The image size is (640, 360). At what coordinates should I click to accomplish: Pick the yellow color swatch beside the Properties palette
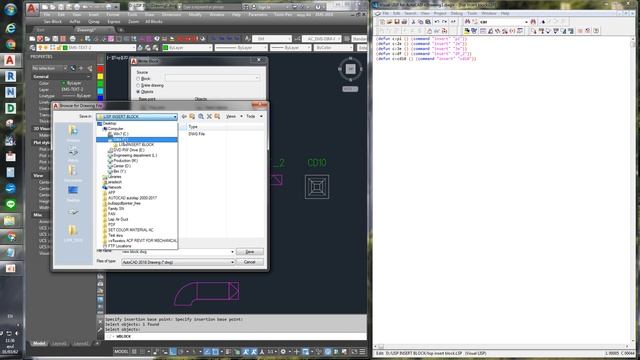(100, 76)
